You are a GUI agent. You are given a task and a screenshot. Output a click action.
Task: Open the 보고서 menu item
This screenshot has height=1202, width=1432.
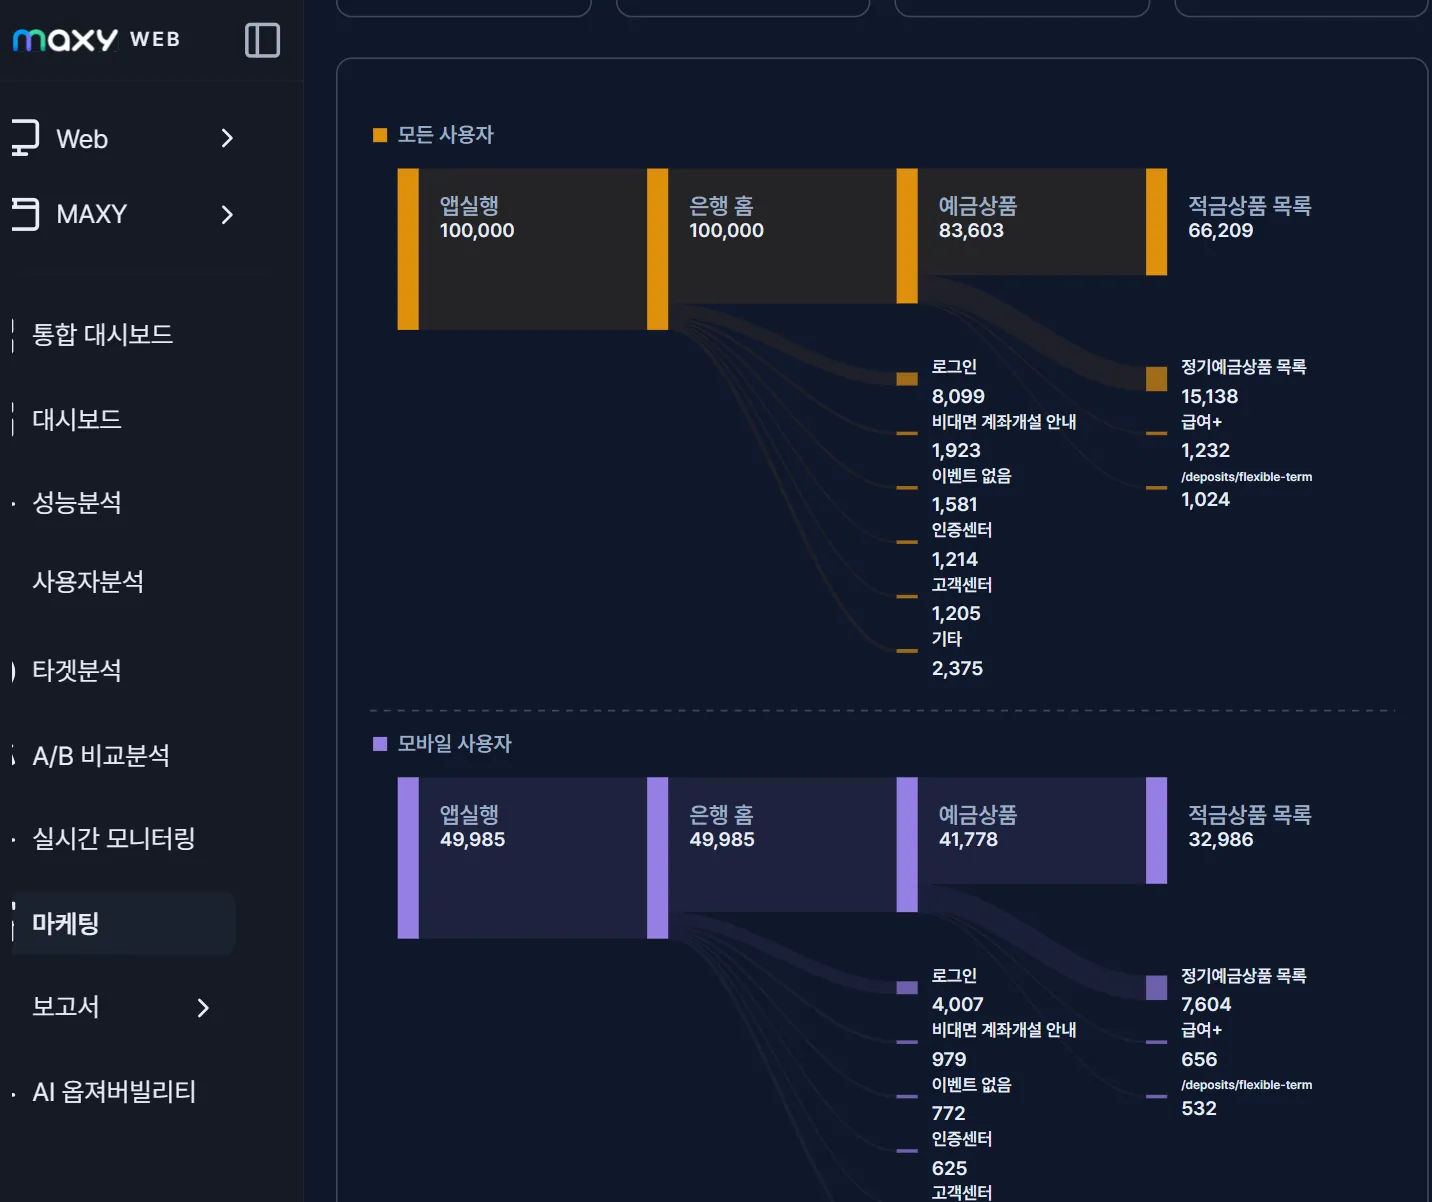pyautogui.click(x=66, y=1006)
